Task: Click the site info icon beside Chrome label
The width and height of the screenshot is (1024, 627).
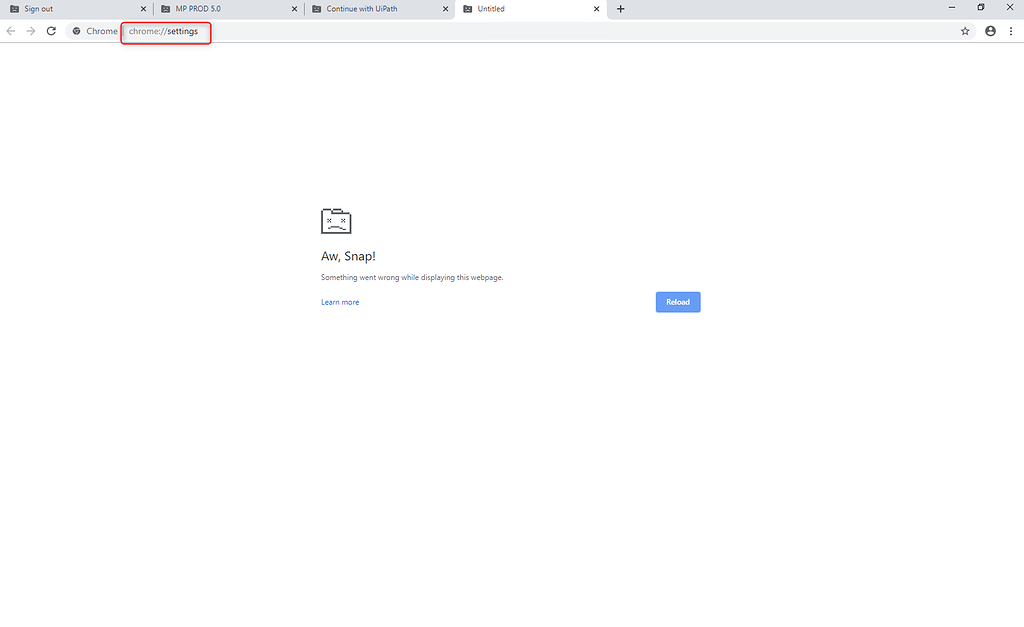Action: 76,31
